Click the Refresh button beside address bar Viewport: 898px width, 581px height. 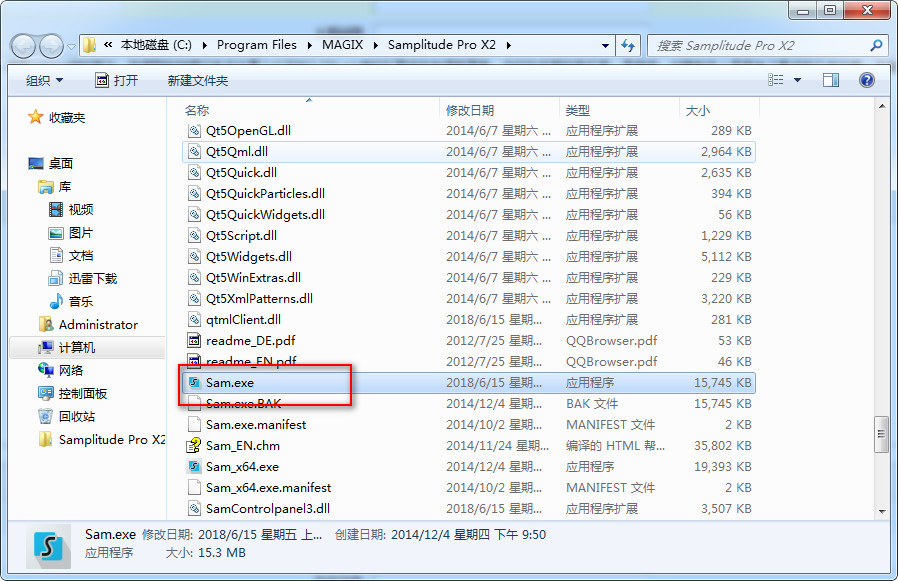pos(628,45)
